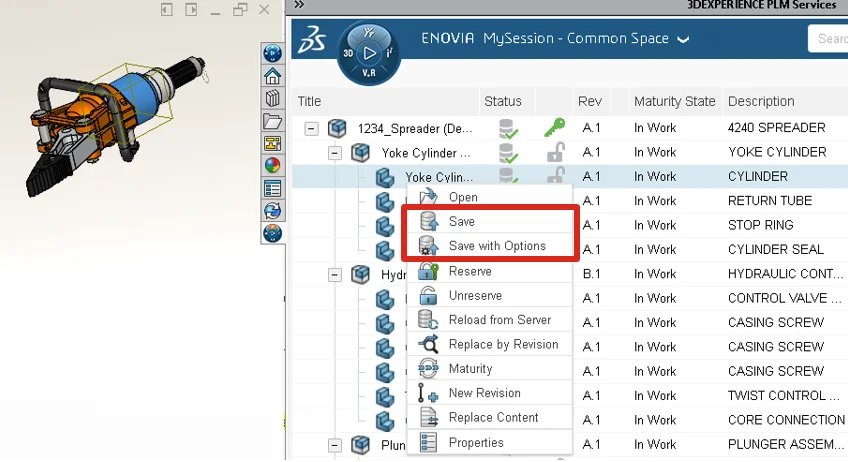Select the V.R quadrant of the compass
Image resolution: width=848 pixels, height=462 pixels.
(369, 73)
